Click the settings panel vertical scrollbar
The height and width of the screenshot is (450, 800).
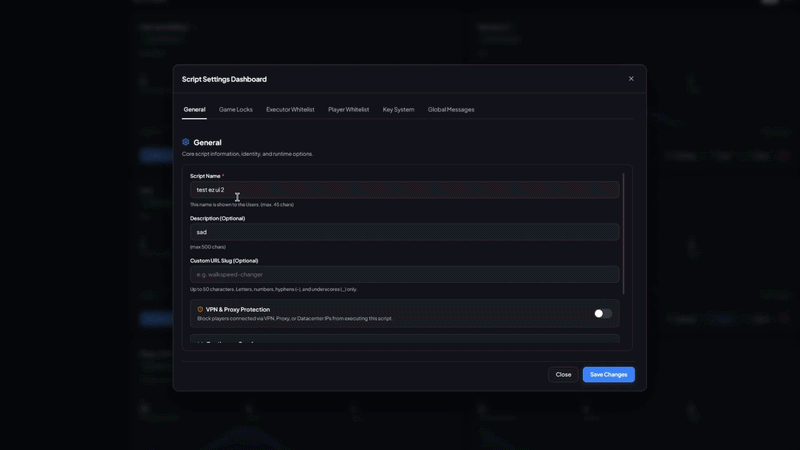623,234
